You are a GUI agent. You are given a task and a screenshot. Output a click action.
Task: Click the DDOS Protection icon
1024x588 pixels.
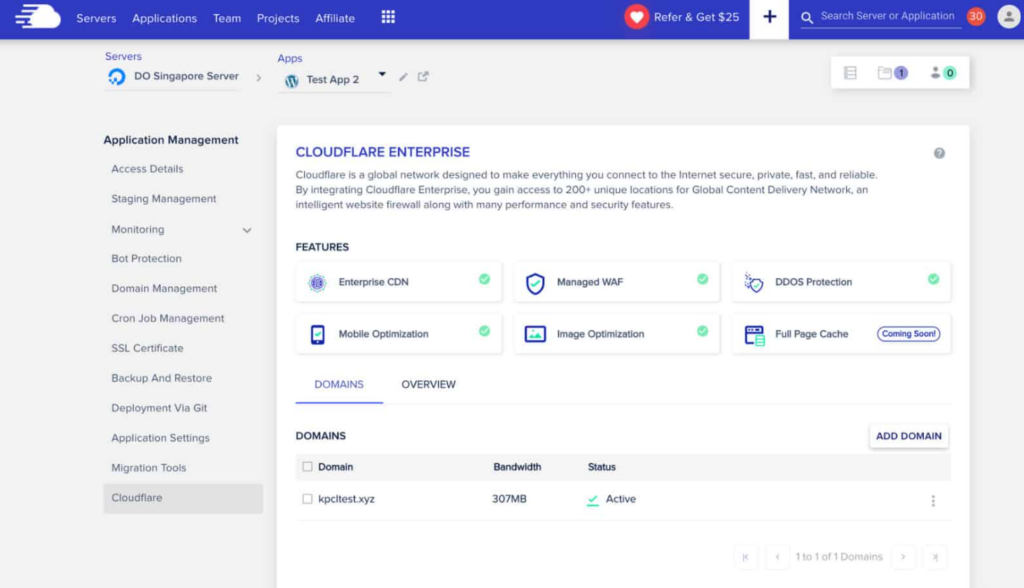click(x=754, y=282)
